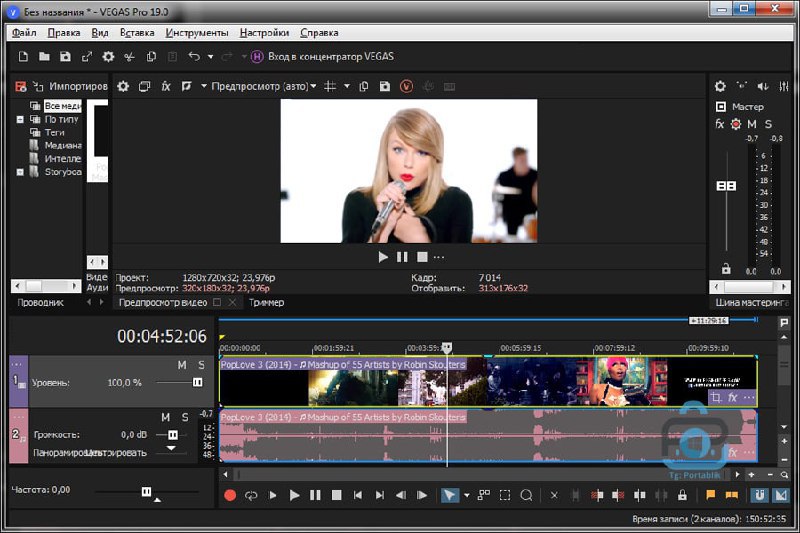800x533 pixels.
Task: Mute the master bus with the M button
Action: pos(752,124)
